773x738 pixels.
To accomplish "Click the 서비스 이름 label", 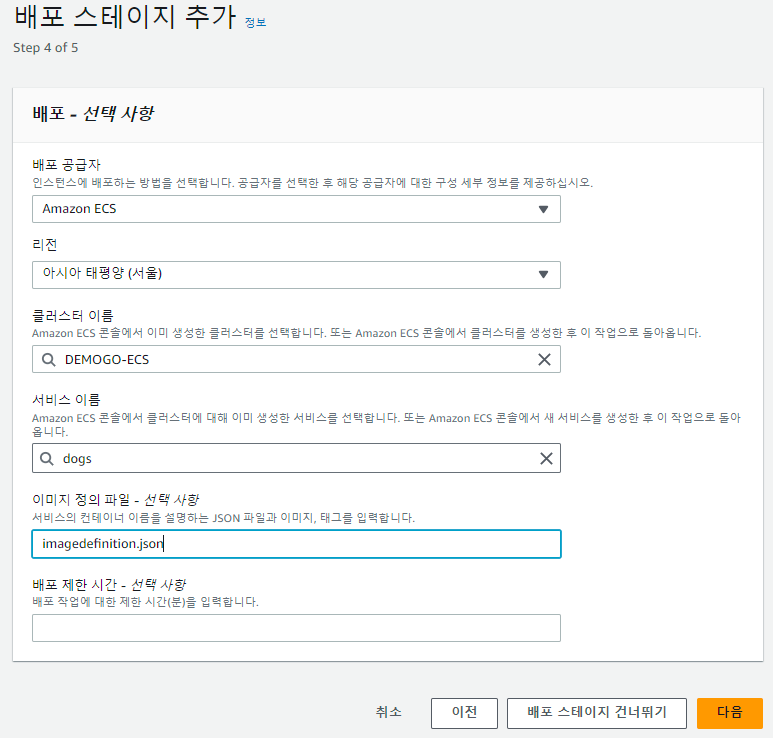I will pos(66,400).
